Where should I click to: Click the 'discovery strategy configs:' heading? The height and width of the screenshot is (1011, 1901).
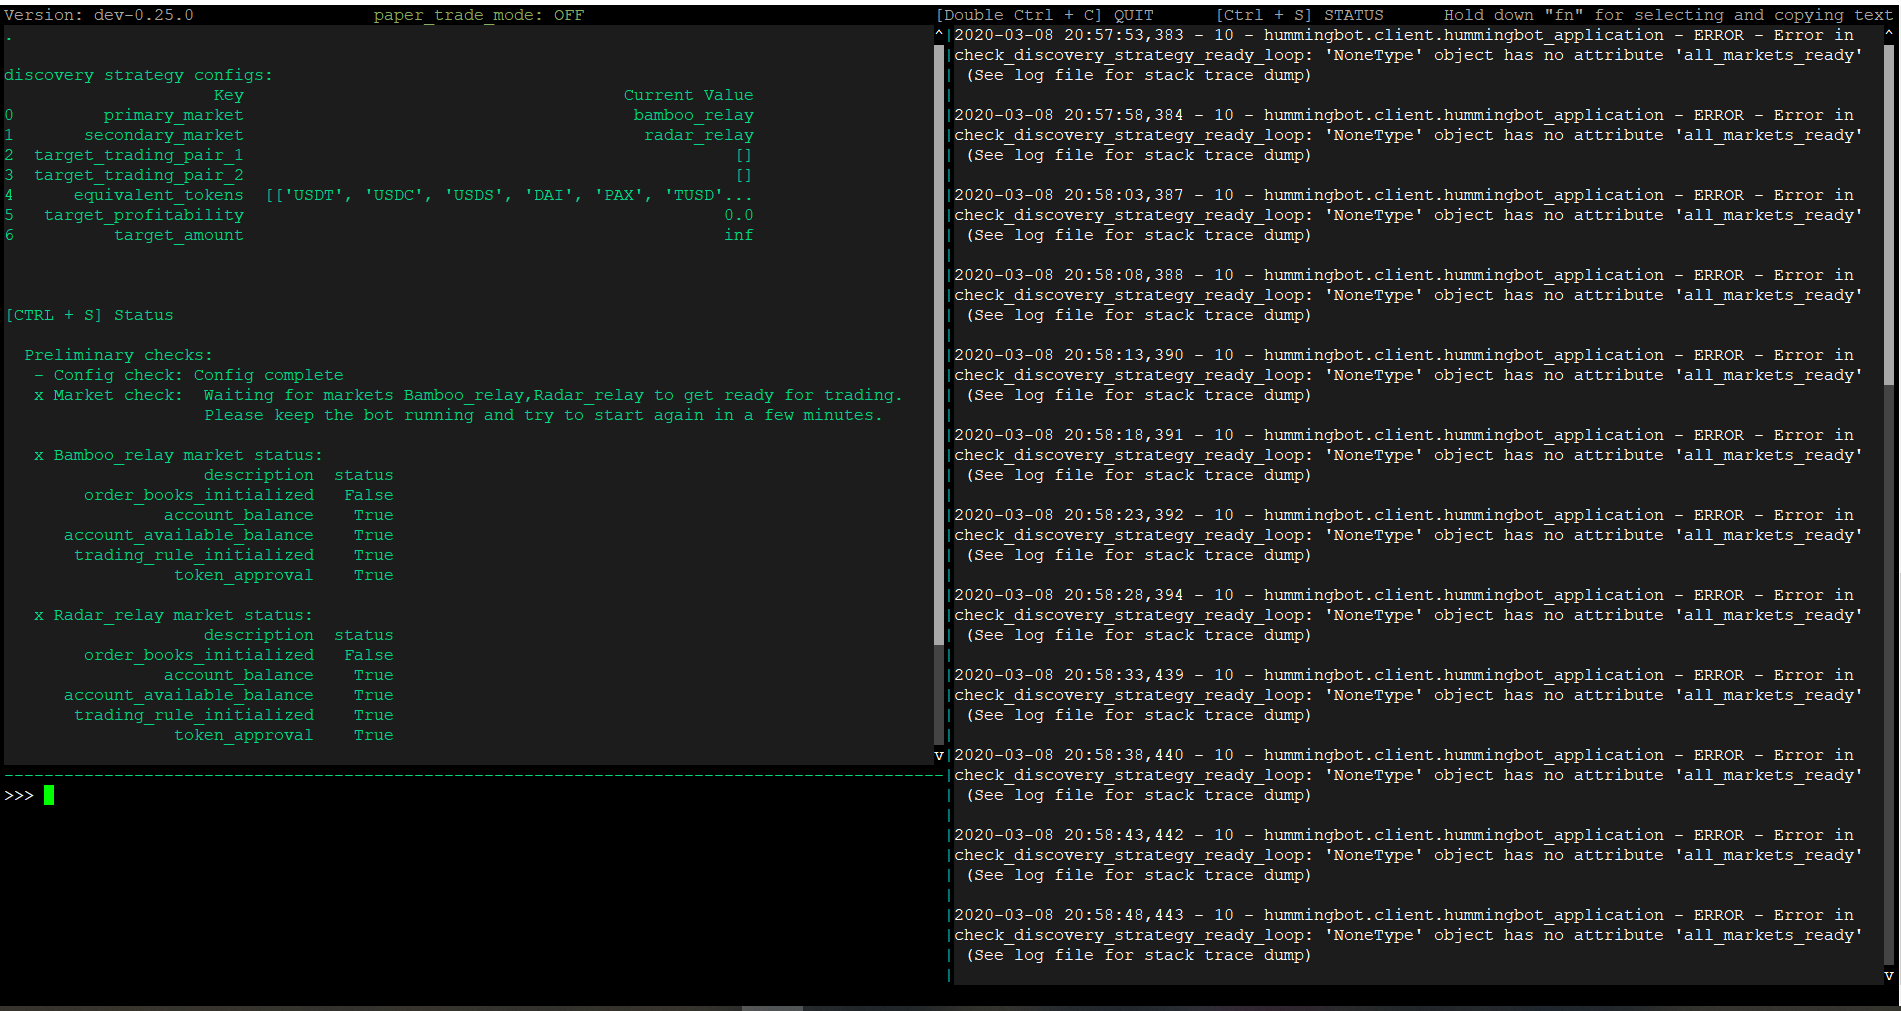click(138, 75)
